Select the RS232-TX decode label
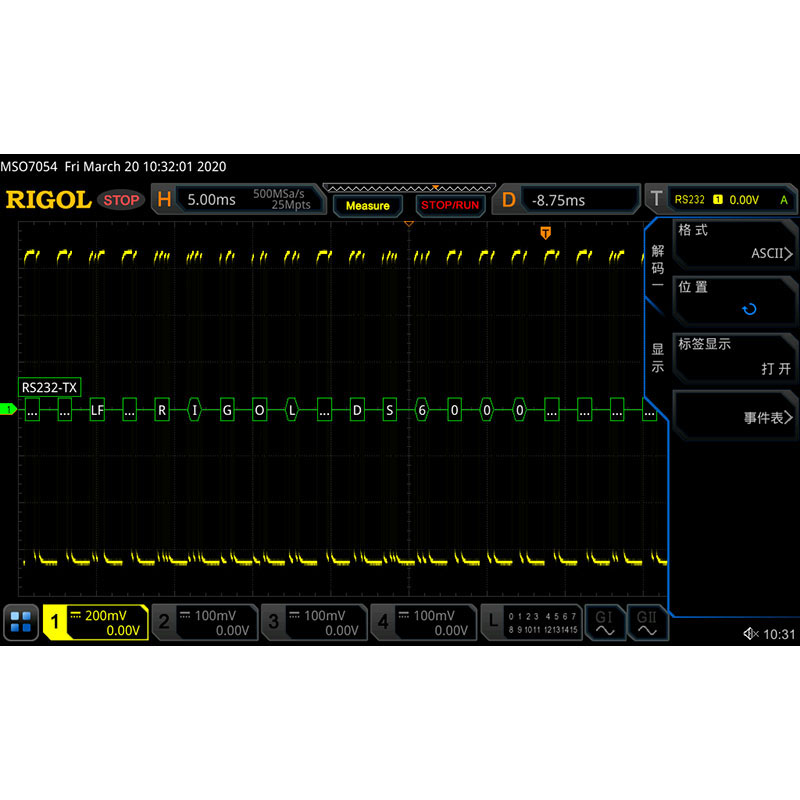This screenshot has height=800, width=800. click(49, 387)
